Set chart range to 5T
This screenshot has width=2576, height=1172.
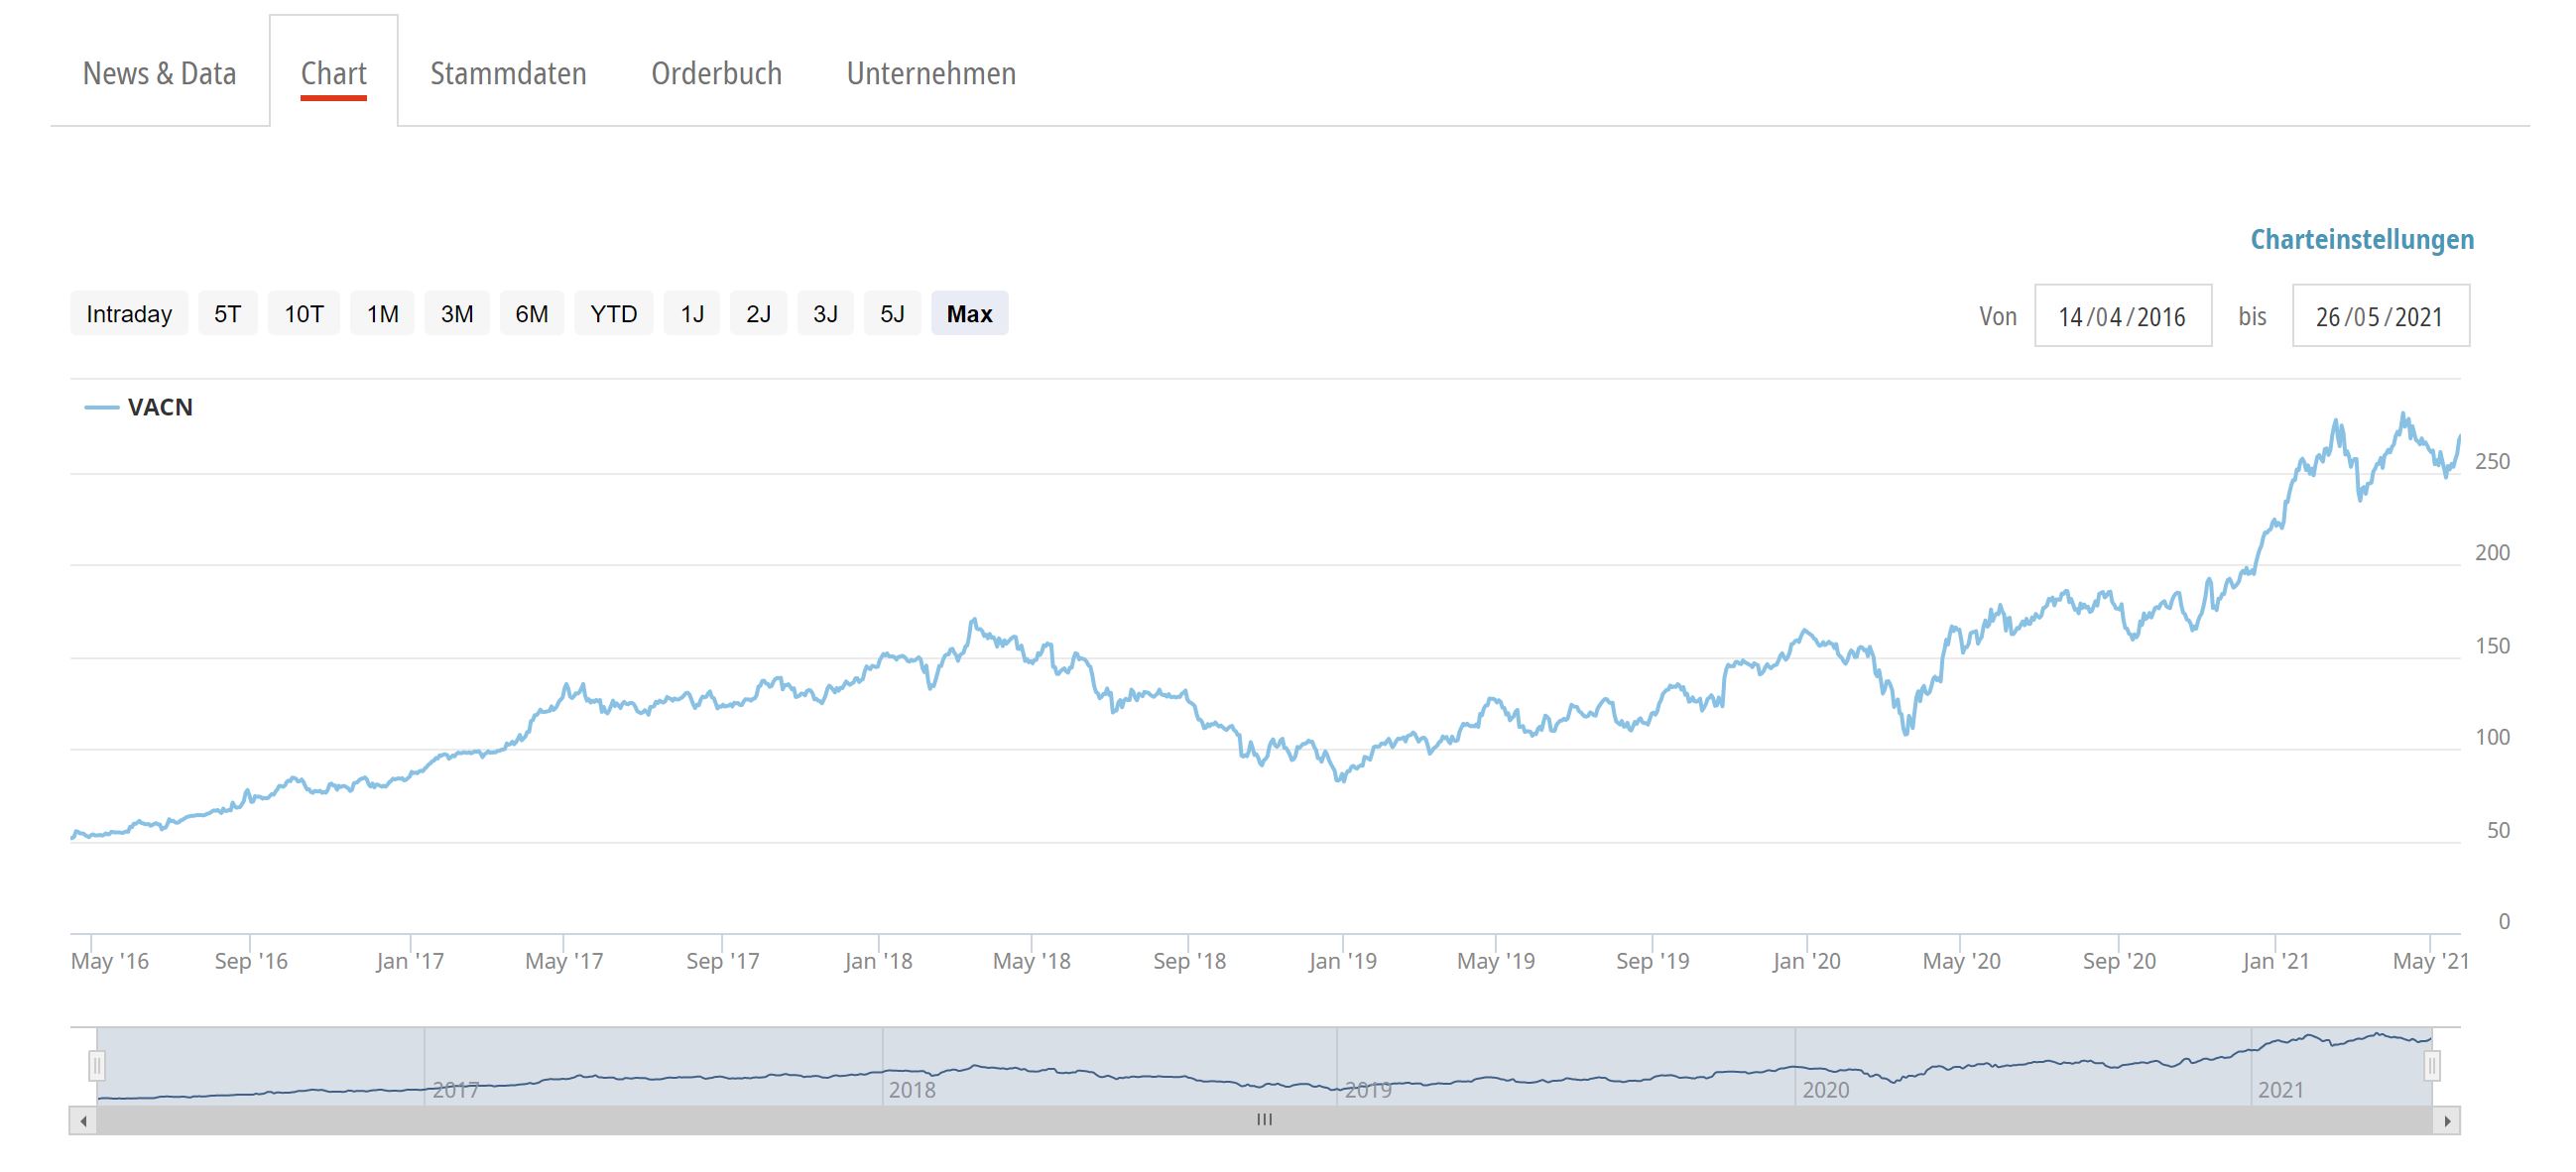(227, 314)
